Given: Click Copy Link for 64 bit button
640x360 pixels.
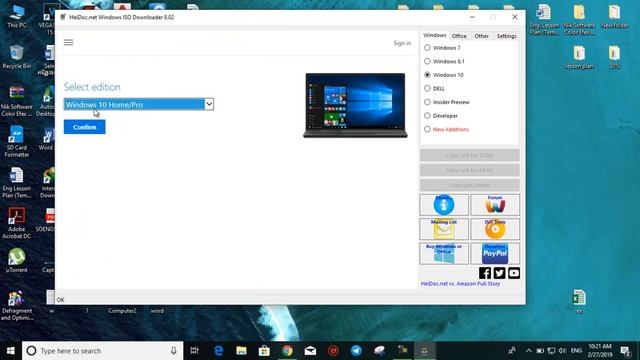Looking at the screenshot, I should [x=469, y=170].
